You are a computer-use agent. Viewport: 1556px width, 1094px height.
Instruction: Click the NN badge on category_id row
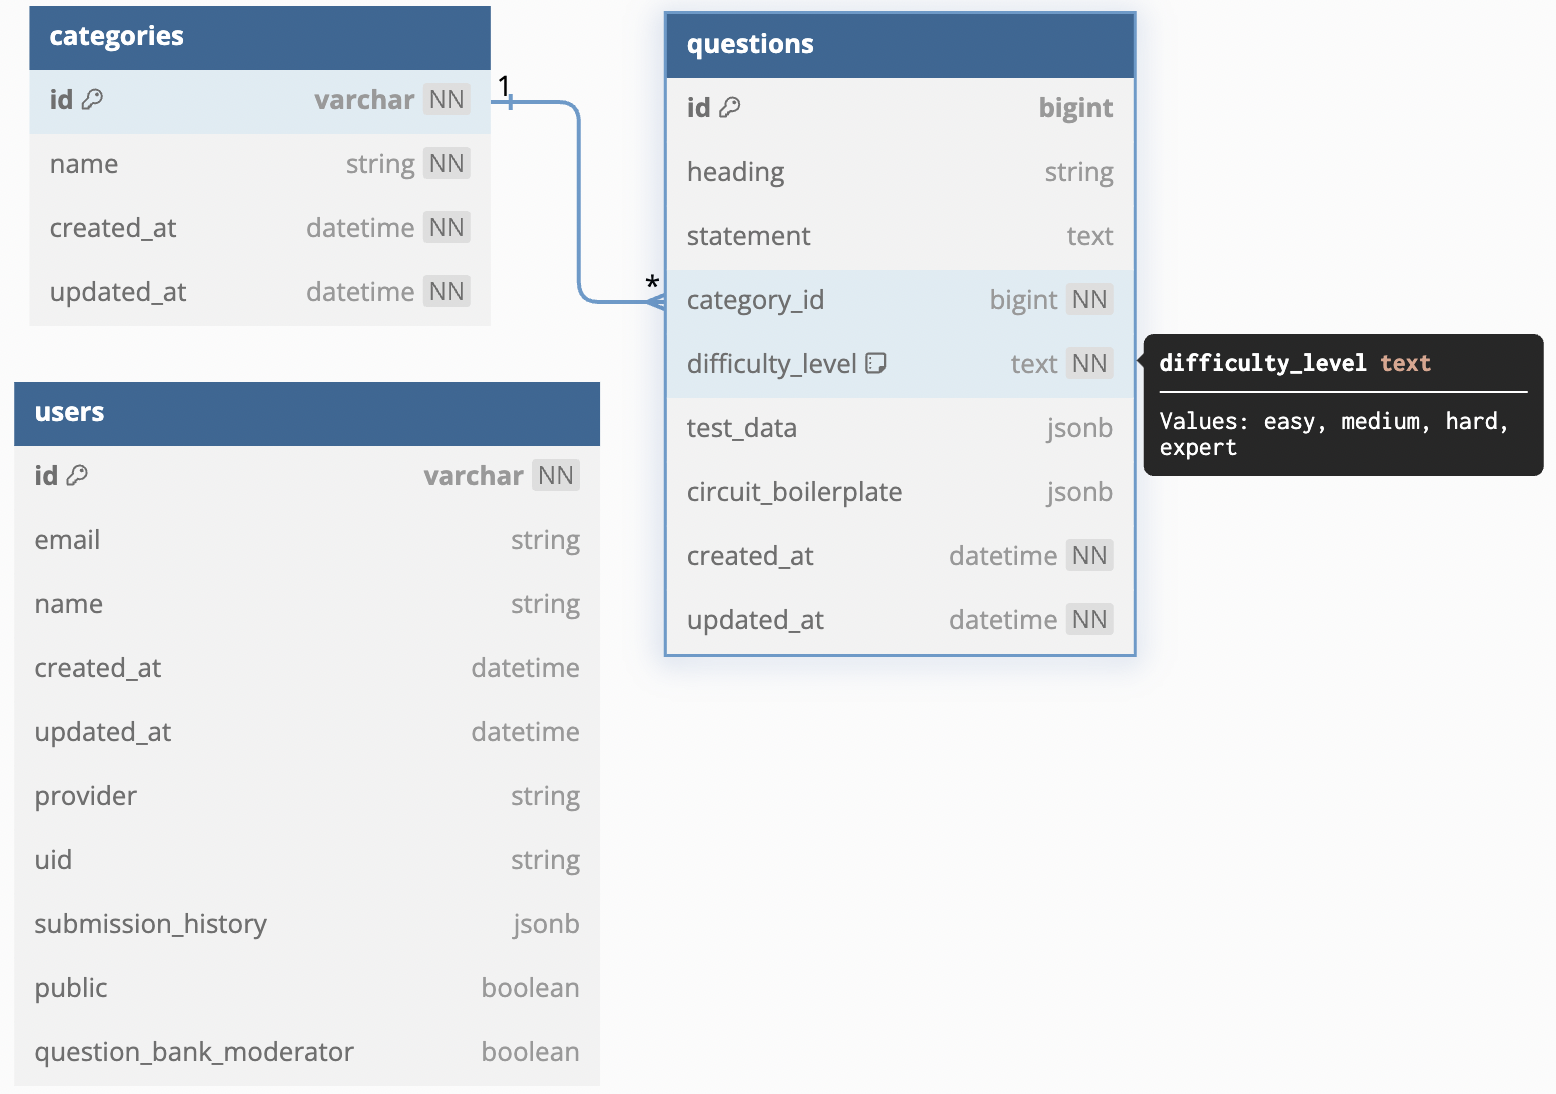(1089, 300)
